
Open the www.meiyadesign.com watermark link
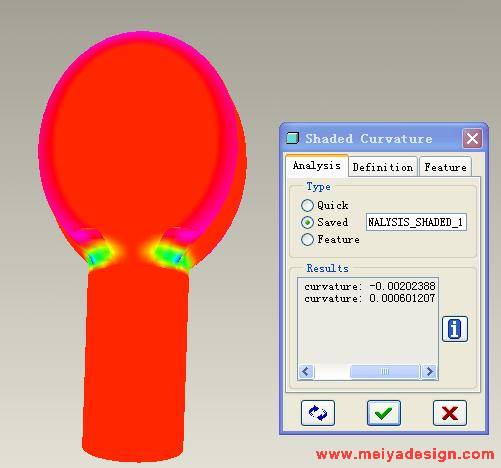coord(405,454)
